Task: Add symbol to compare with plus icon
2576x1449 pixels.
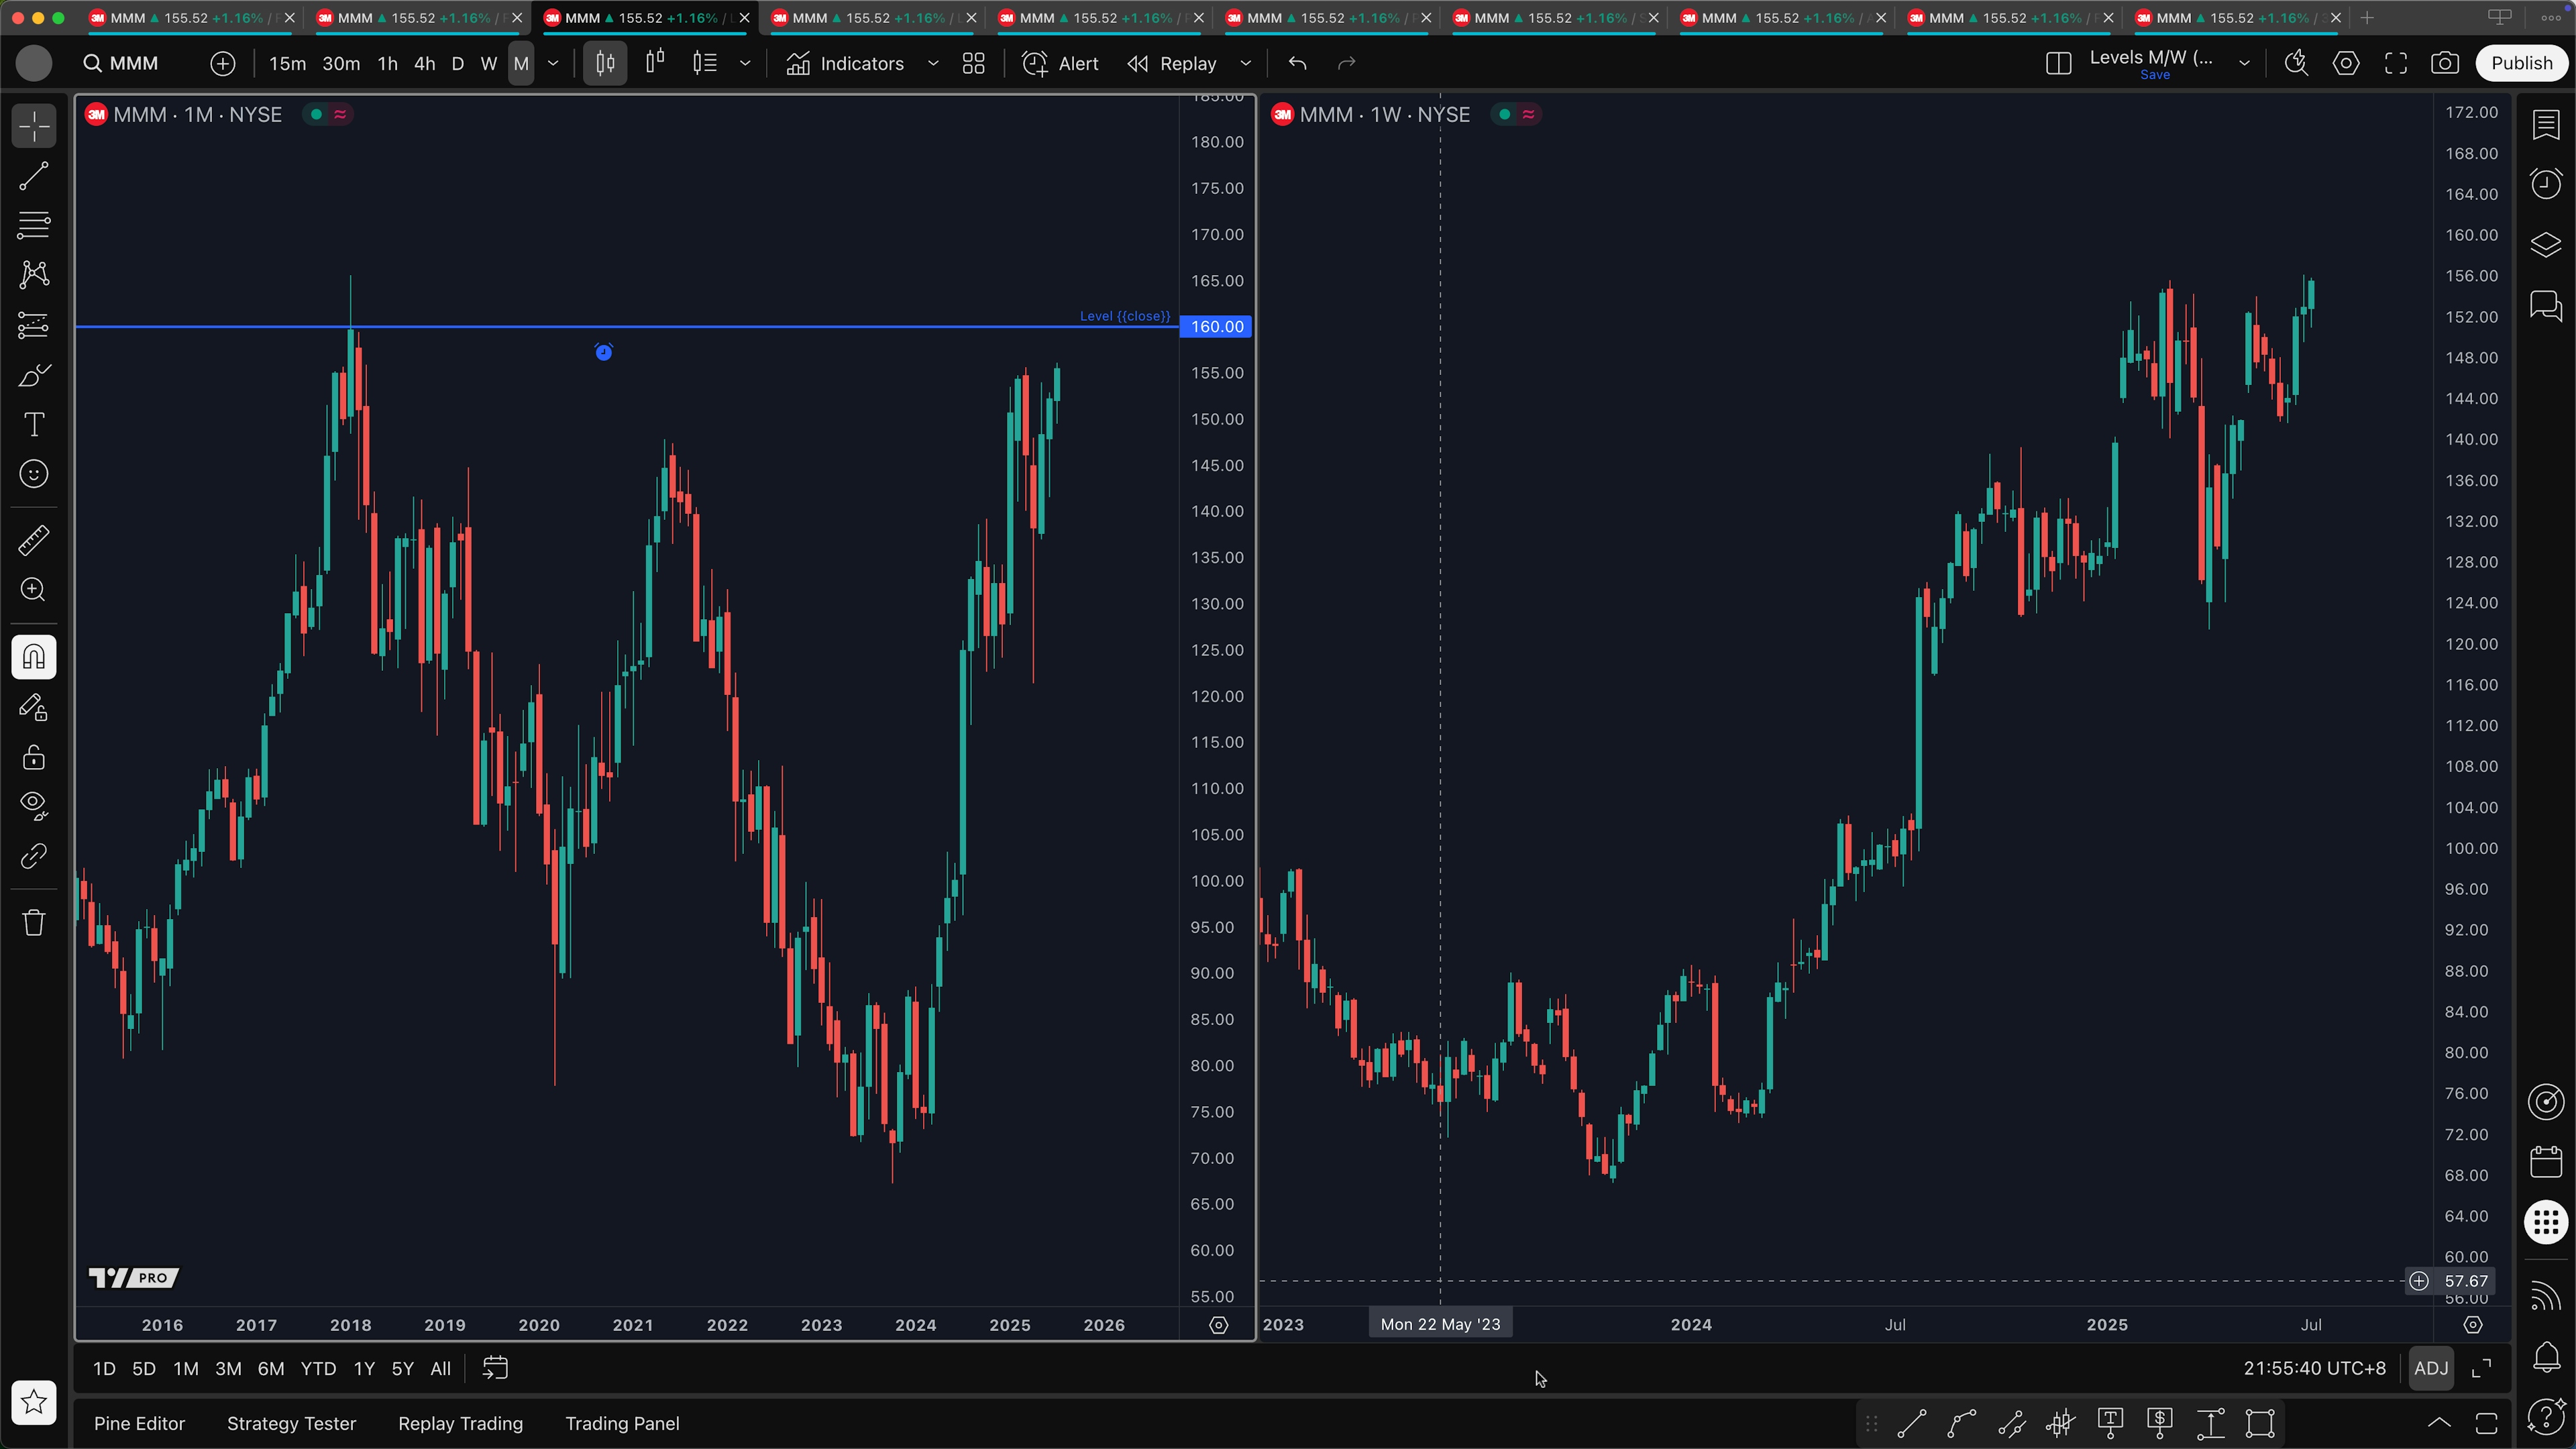Action: pyautogui.click(x=222, y=63)
